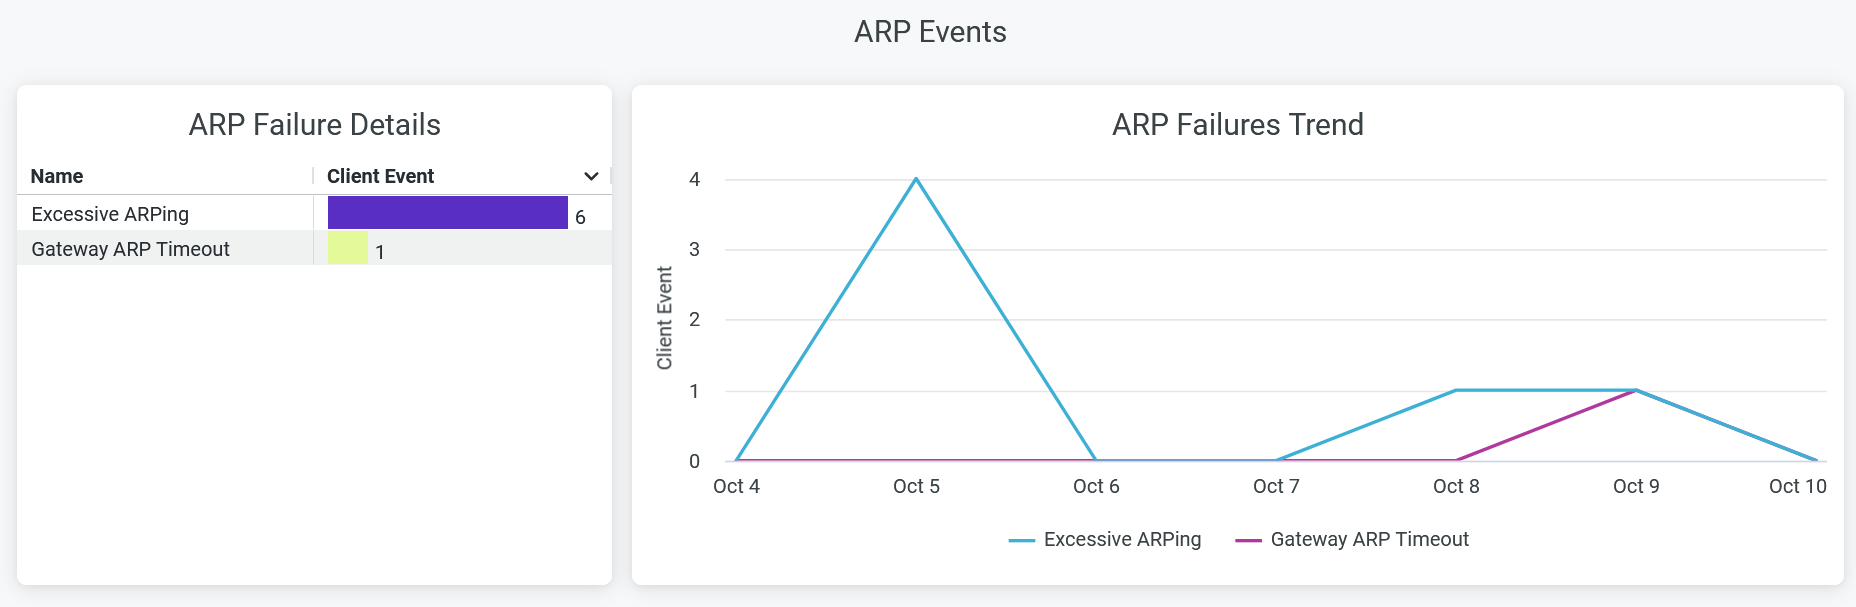Click the Client Event sort chevron
This screenshot has width=1856, height=607.
pyautogui.click(x=591, y=176)
